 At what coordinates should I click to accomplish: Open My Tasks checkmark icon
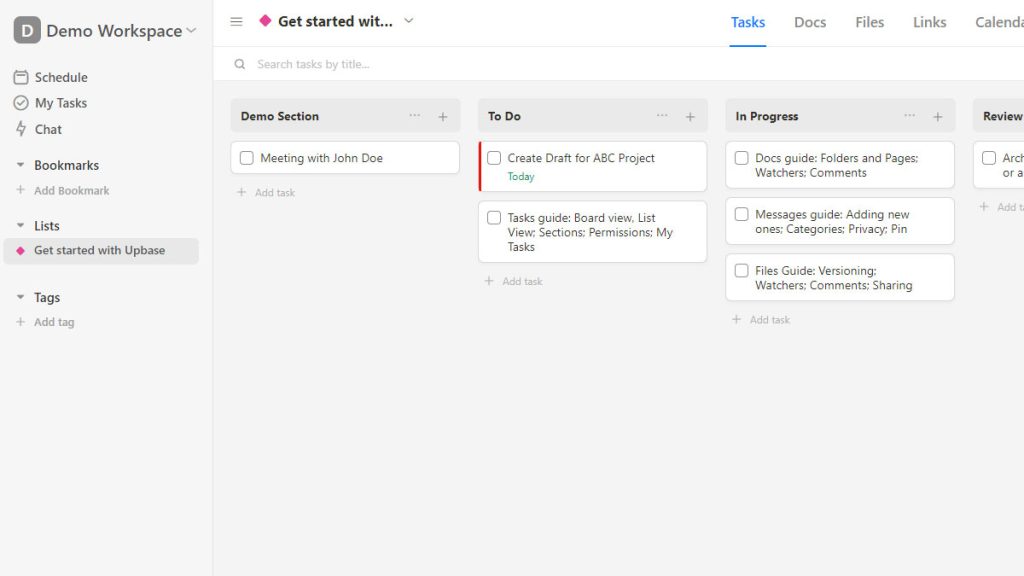(21, 103)
